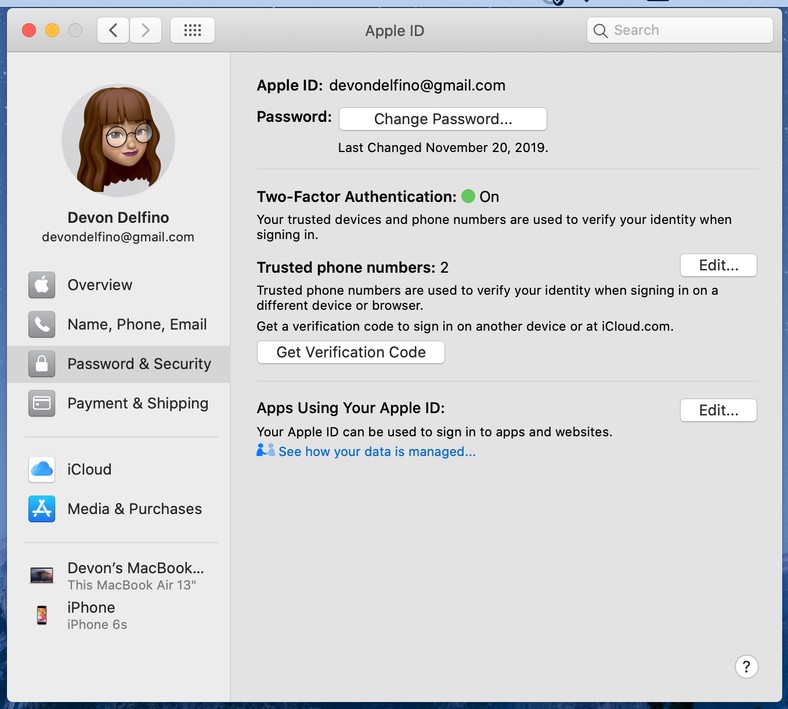788x709 pixels.
Task: Click the Apple logo Overview icon
Action: click(42, 285)
